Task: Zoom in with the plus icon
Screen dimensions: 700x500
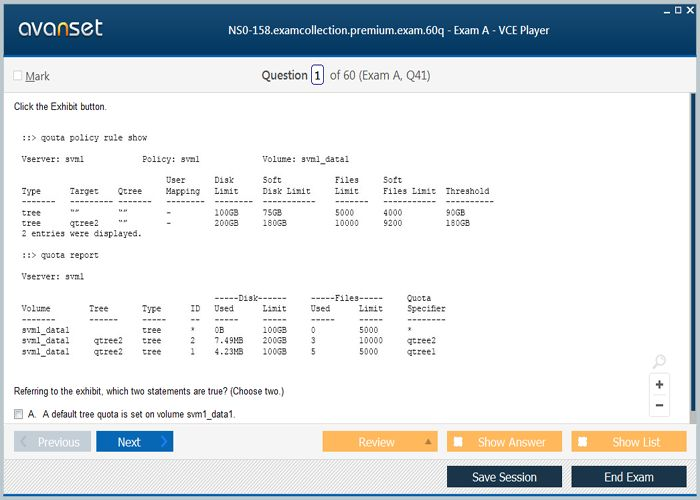Action: pyautogui.click(x=659, y=384)
